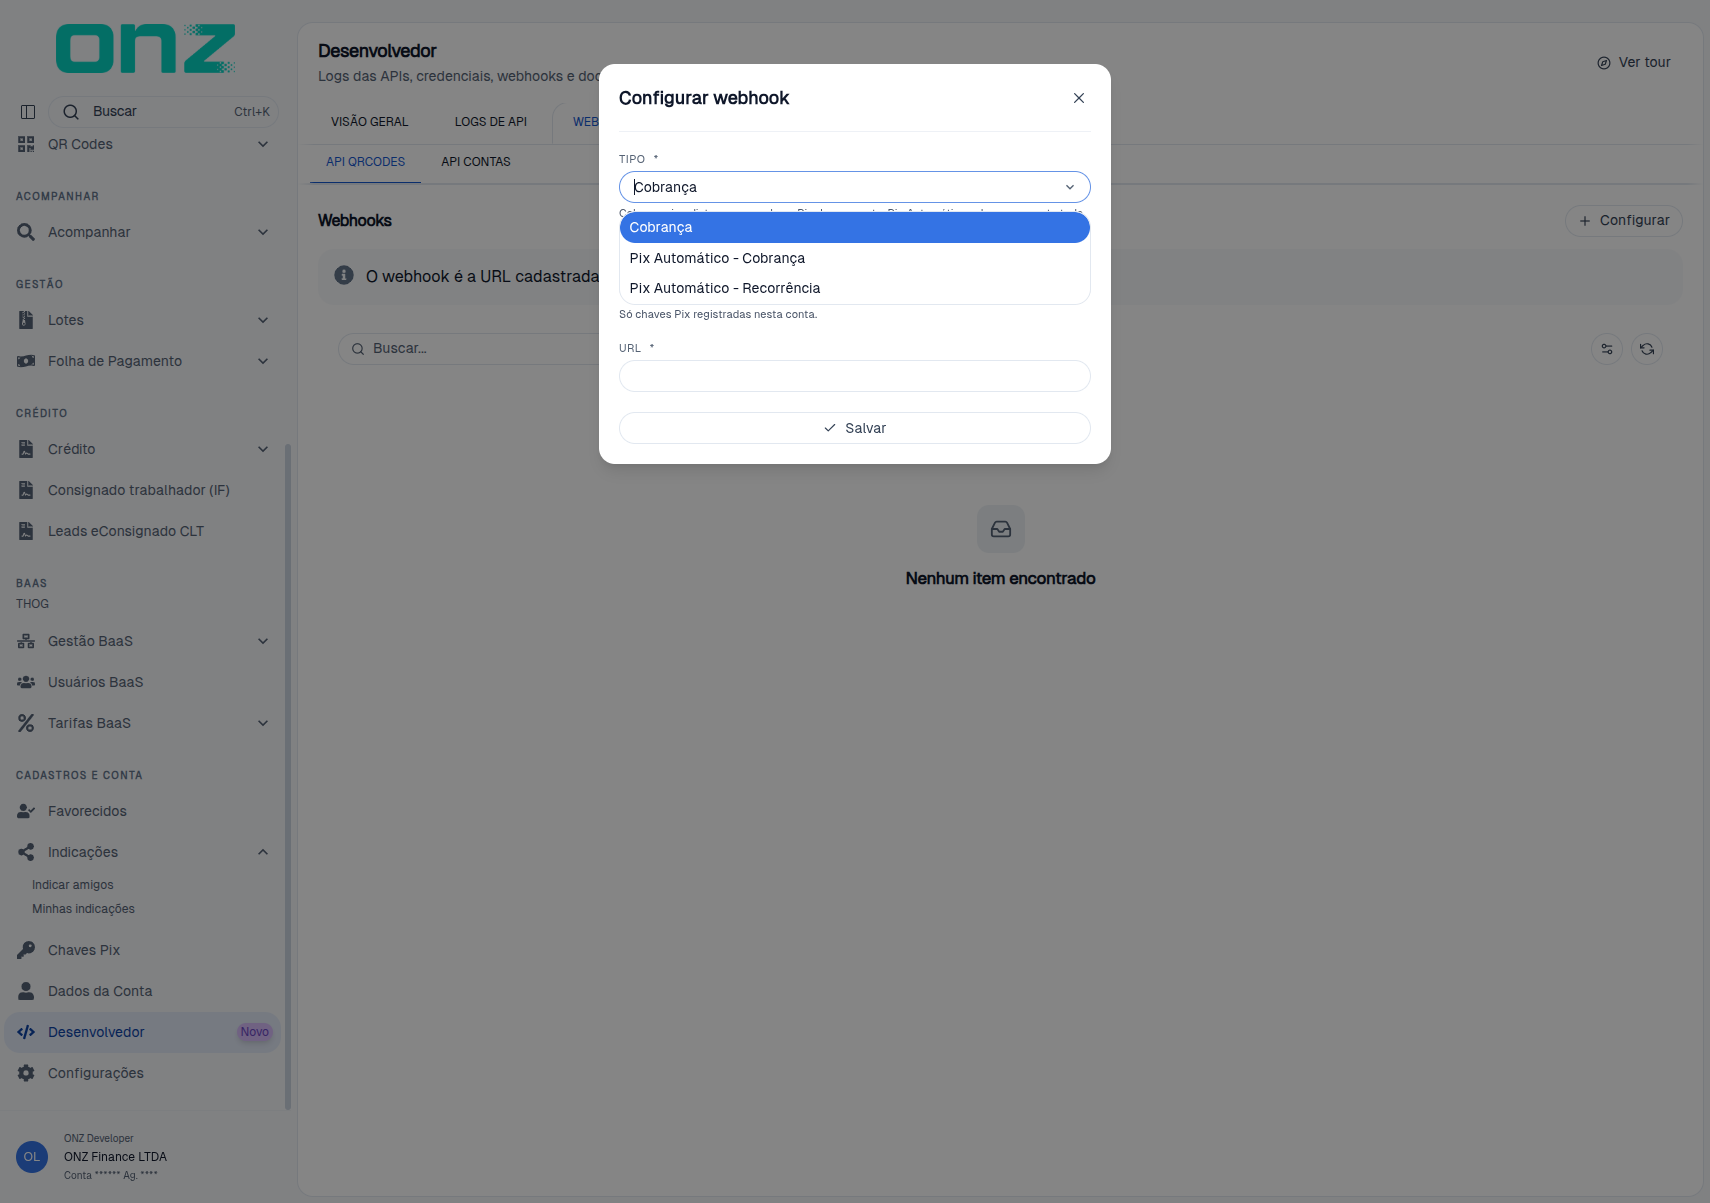
Task: Click the Tarifas BaaS percent icon
Action: (x=26, y=723)
